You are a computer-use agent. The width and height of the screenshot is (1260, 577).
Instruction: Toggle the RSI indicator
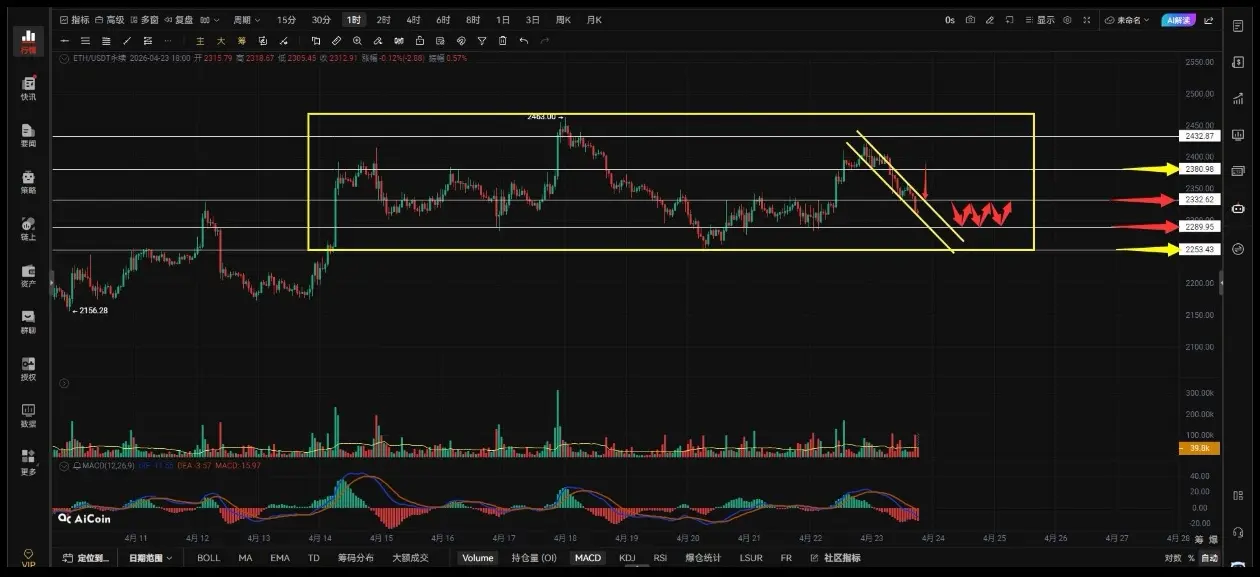tap(660, 558)
